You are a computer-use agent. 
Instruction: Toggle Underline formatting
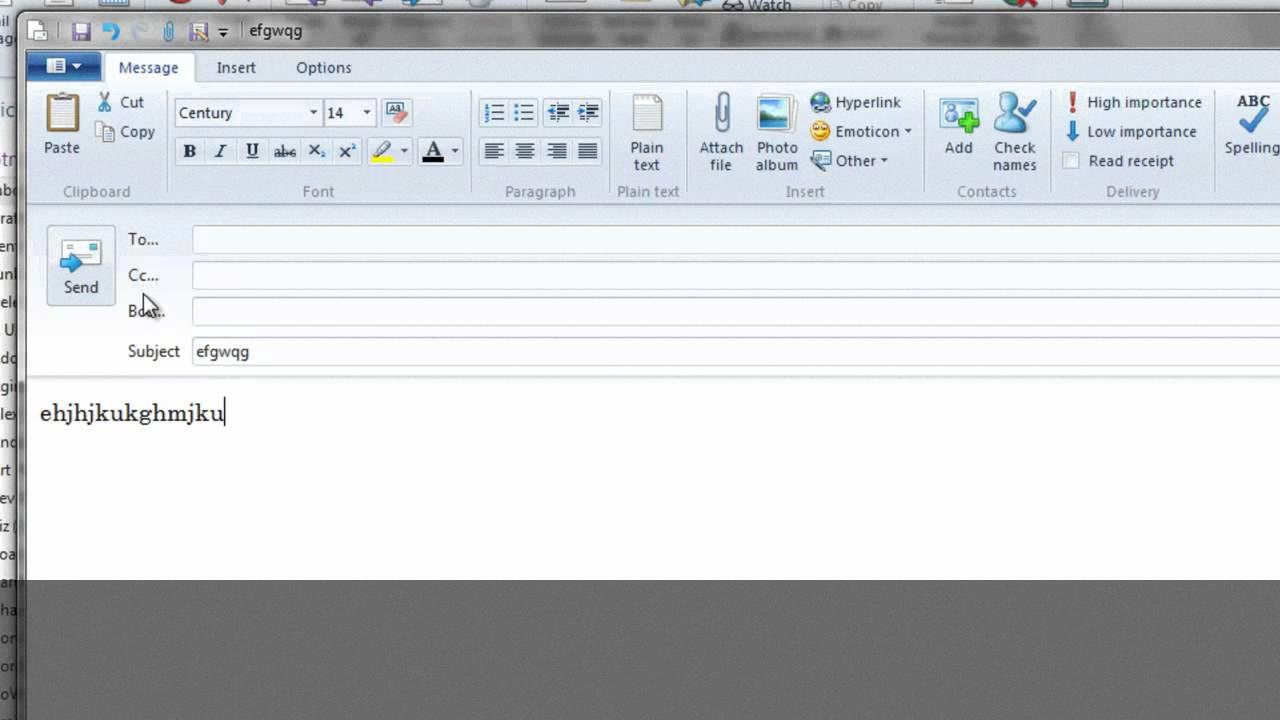tap(252, 151)
